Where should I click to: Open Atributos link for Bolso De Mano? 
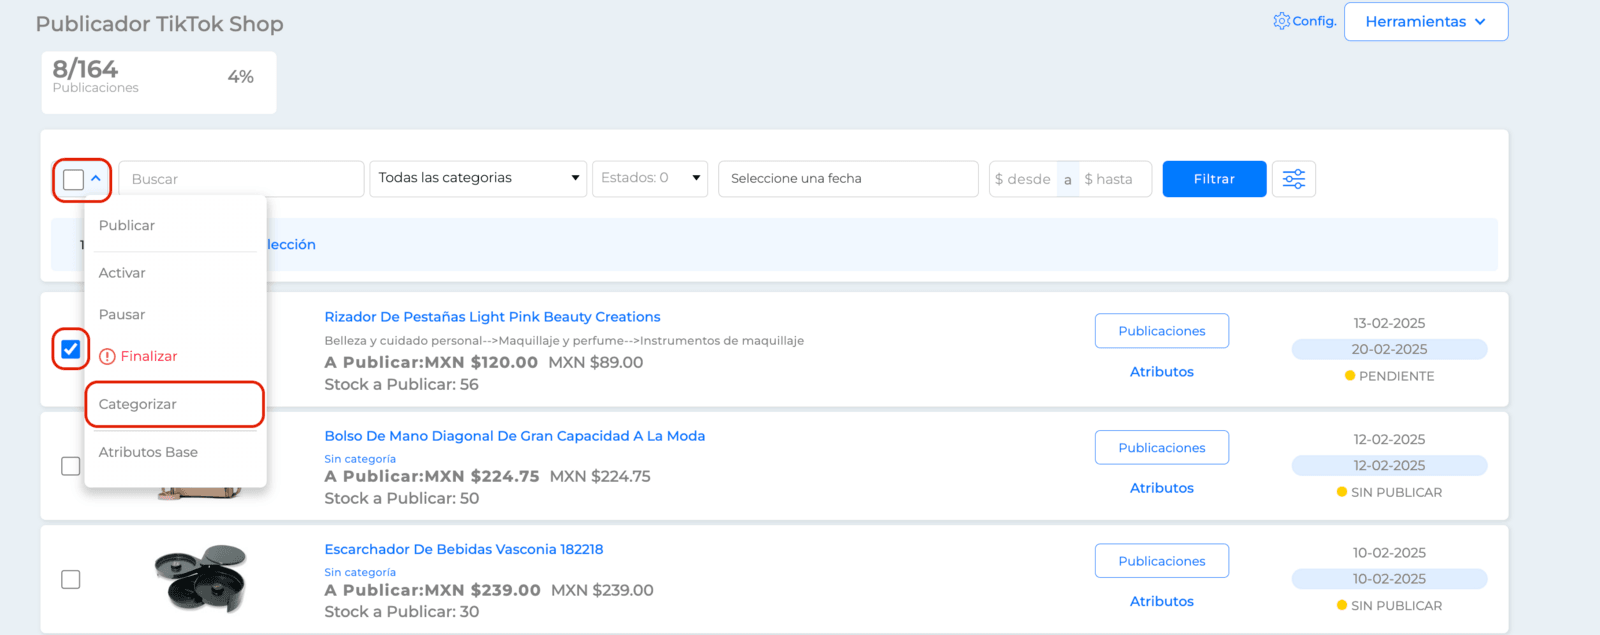pos(1162,488)
